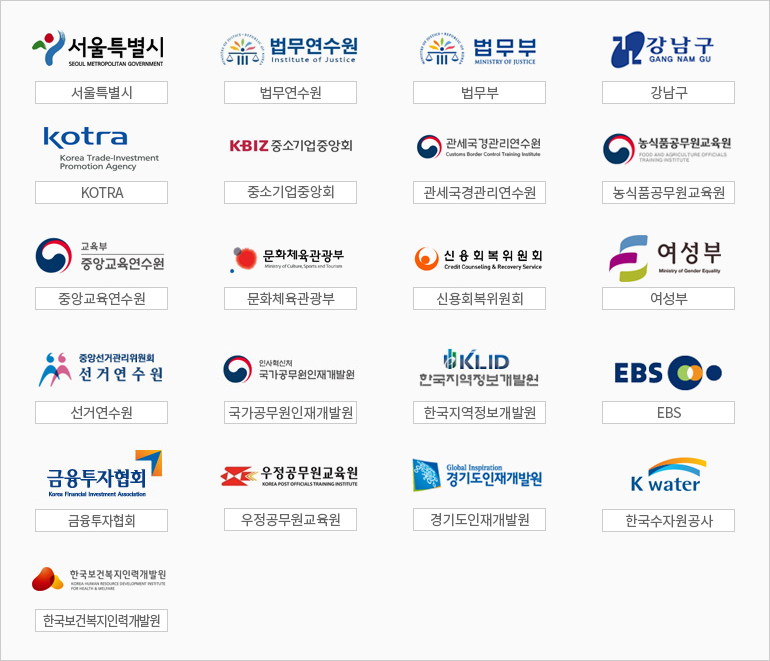Image resolution: width=770 pixels, height=661 pixels.
Task: Open the 금융투자협회 label button
Action: coord(101,521)
